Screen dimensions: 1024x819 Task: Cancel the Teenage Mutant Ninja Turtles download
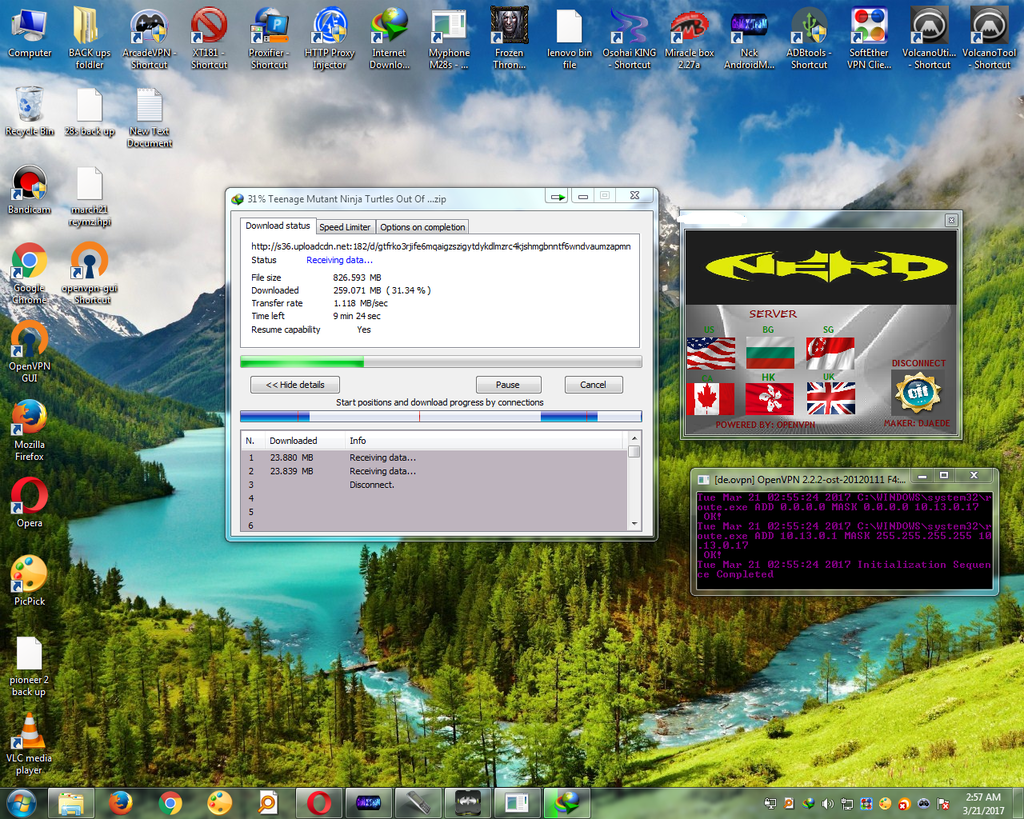(593, 385)
